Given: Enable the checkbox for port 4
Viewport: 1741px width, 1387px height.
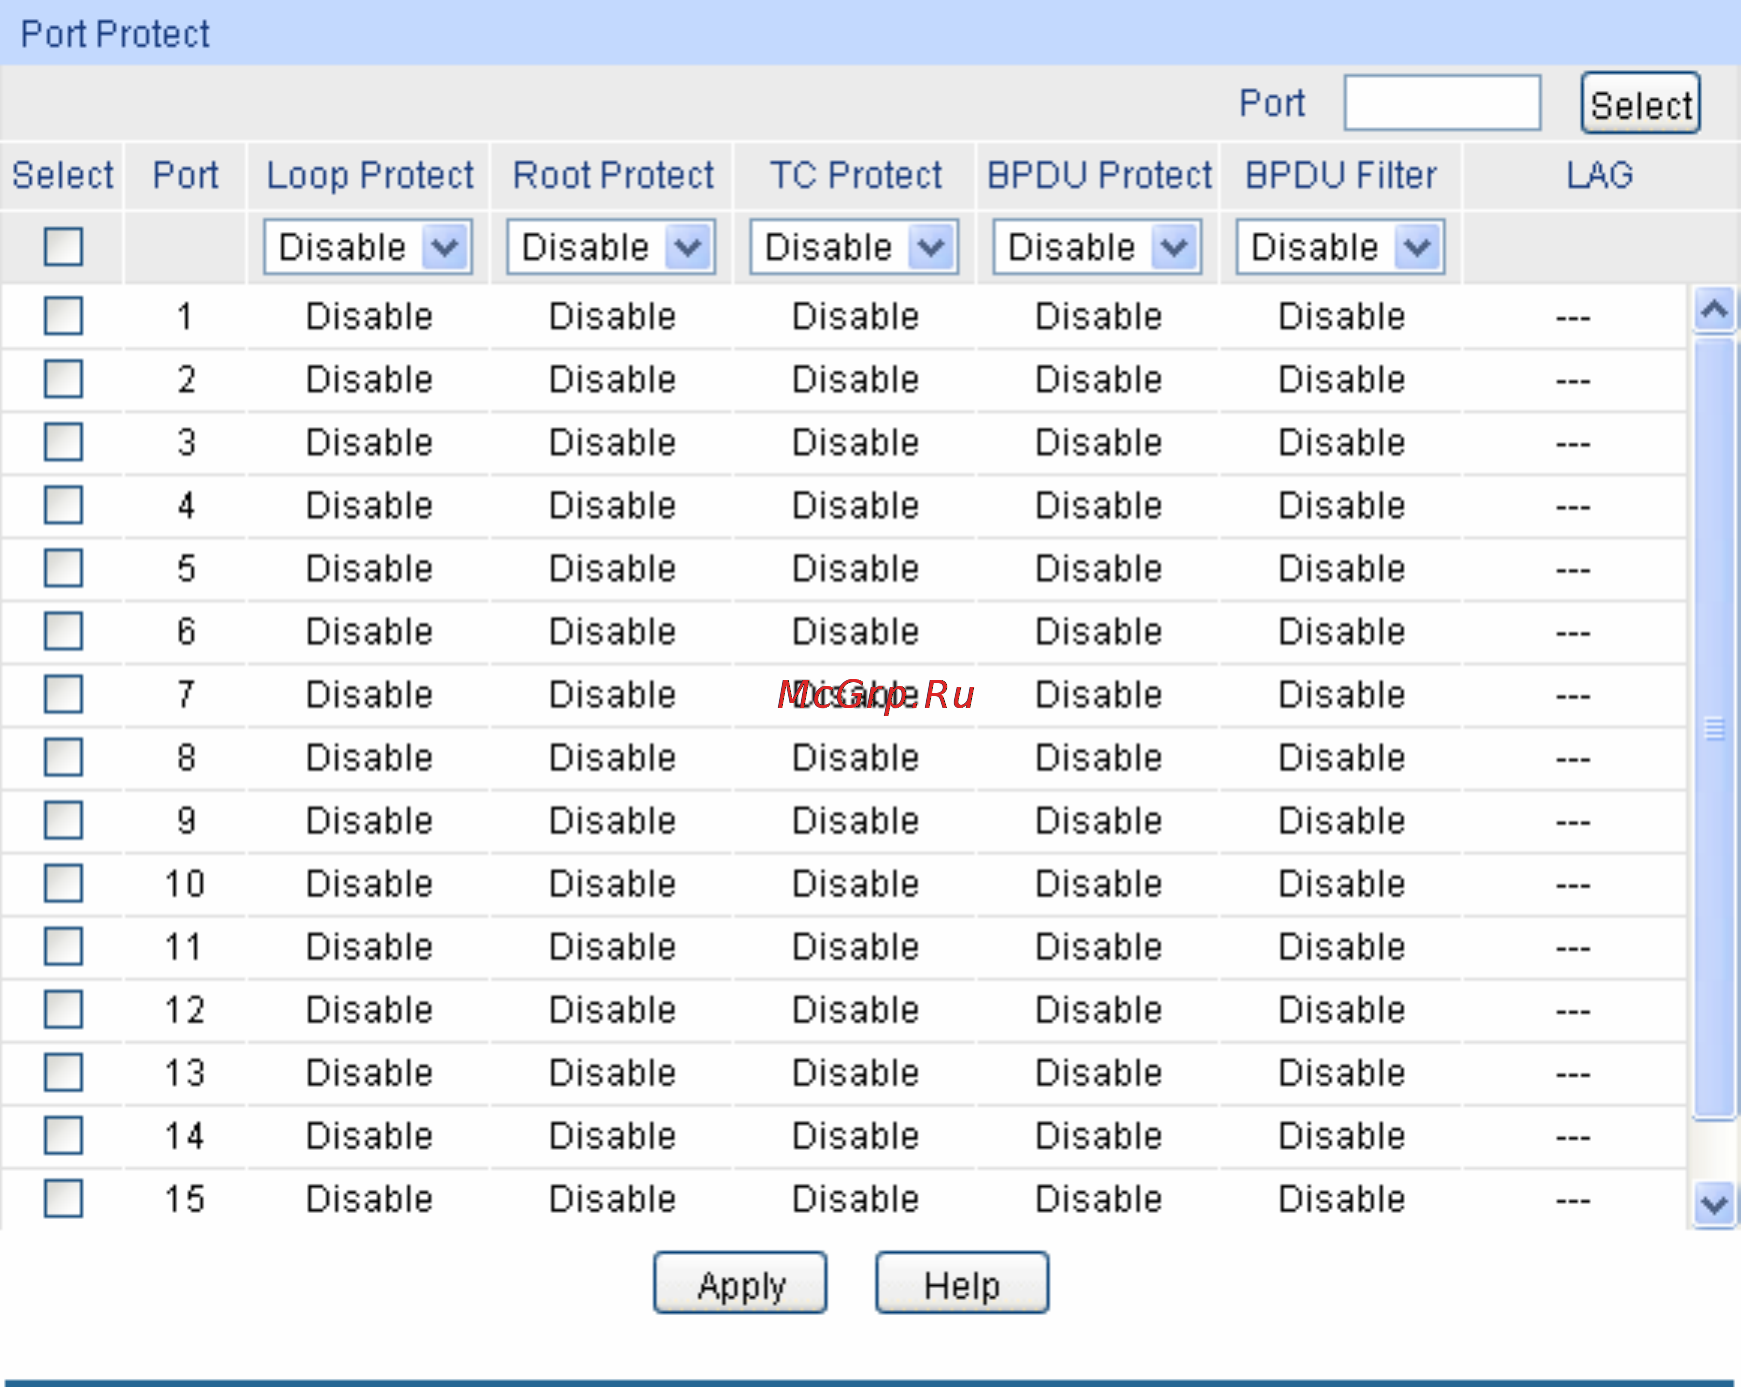Looking at the screenshot, I should click(x=63, y=505).
